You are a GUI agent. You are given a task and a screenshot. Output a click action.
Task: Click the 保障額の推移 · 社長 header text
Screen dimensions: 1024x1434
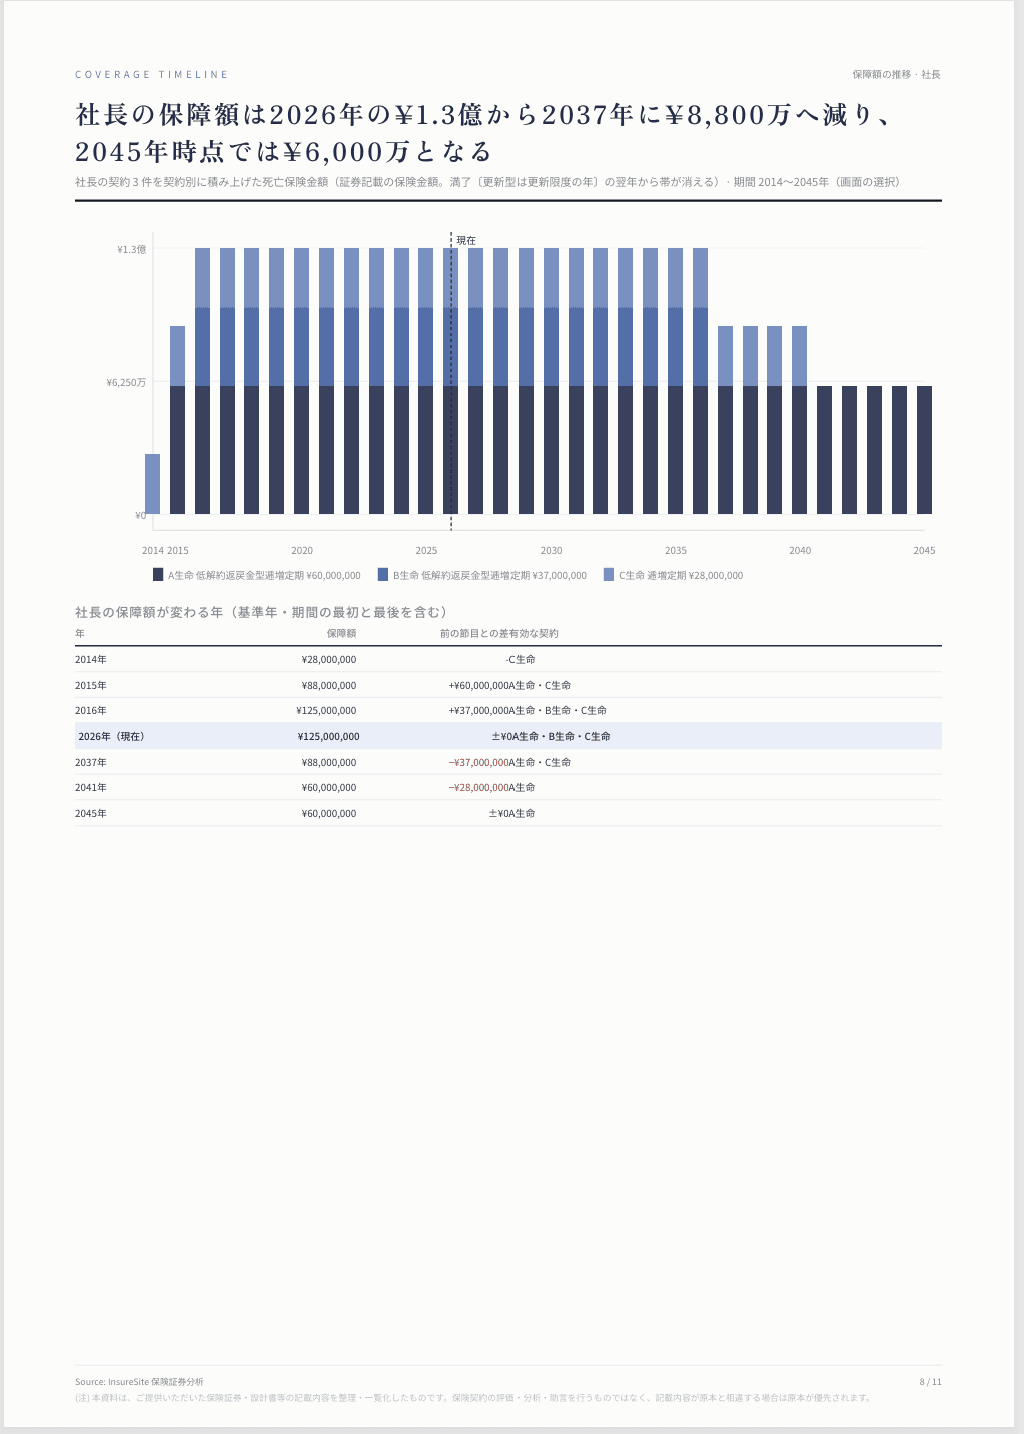897,75
